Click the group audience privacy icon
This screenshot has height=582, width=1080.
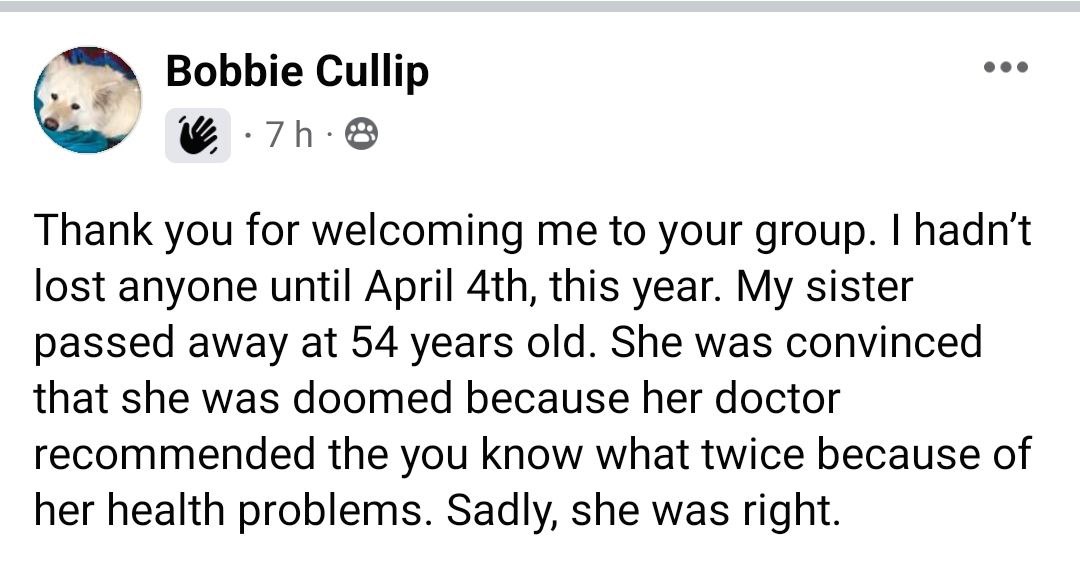pyautogui.click(x=361, y=134)
